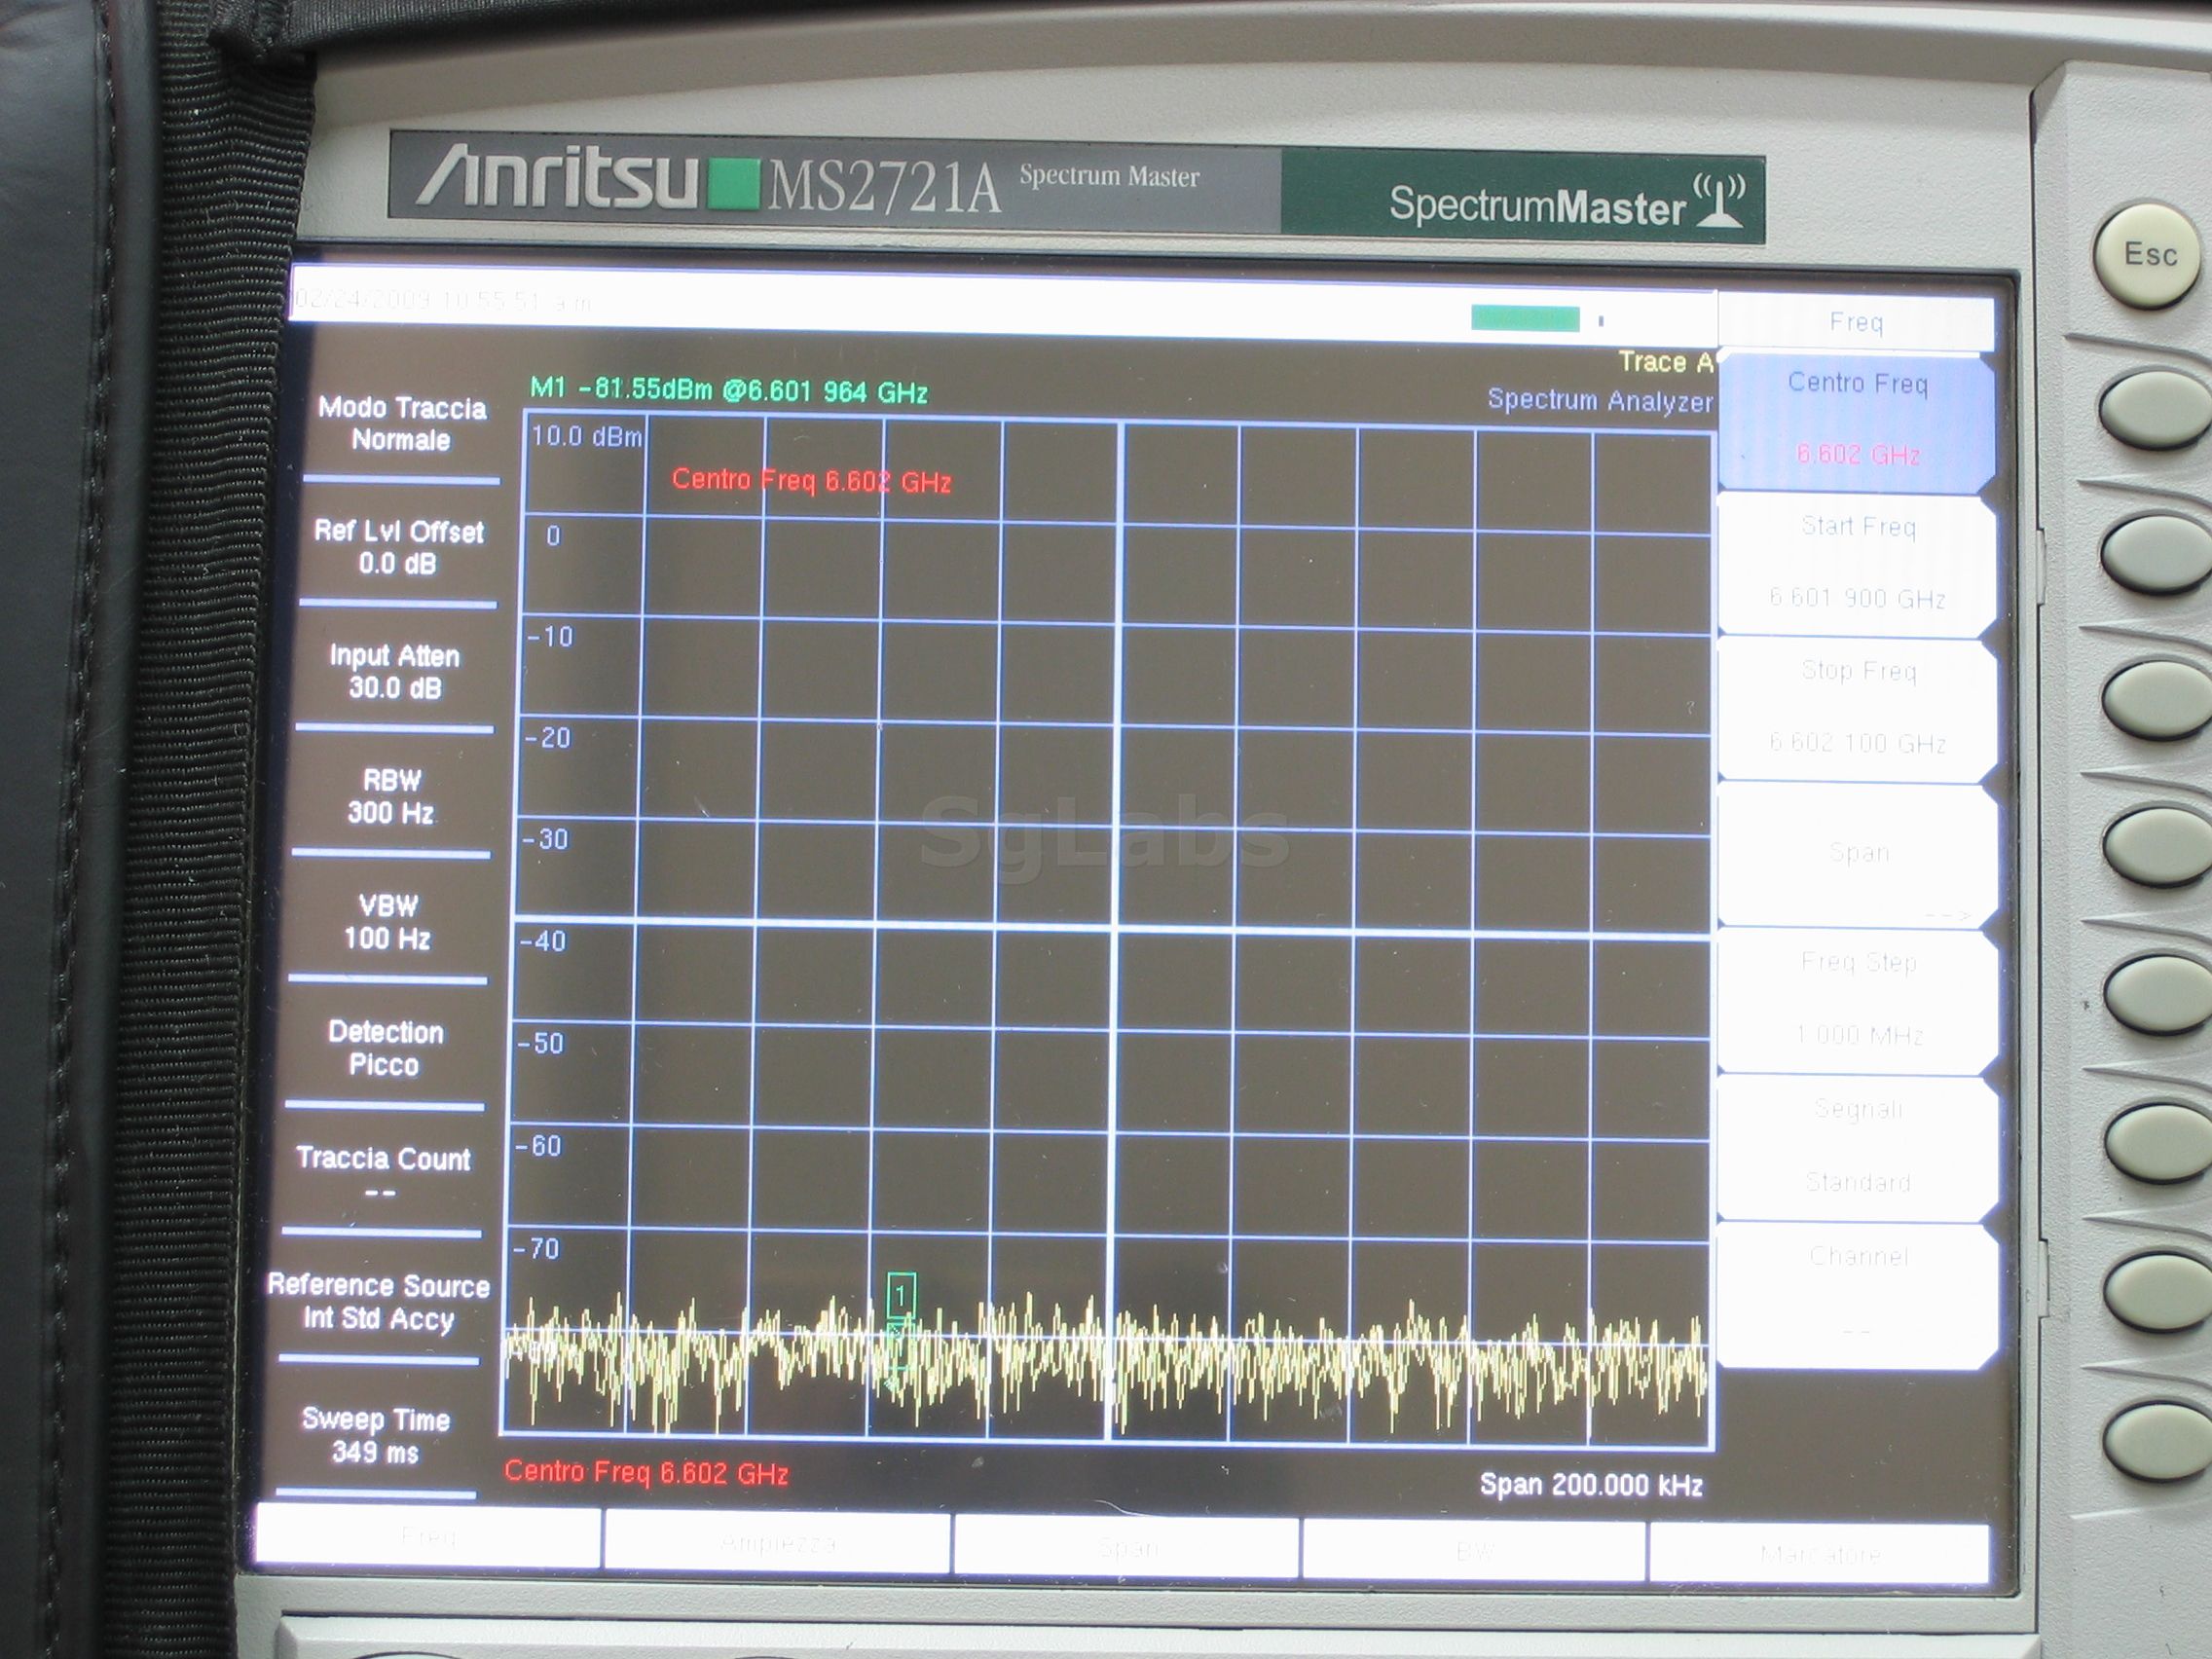Screen dimensions: 2212x1659
Task: Click the Input Atten 30.0 dB entry
Action: [x=394, y=671]
